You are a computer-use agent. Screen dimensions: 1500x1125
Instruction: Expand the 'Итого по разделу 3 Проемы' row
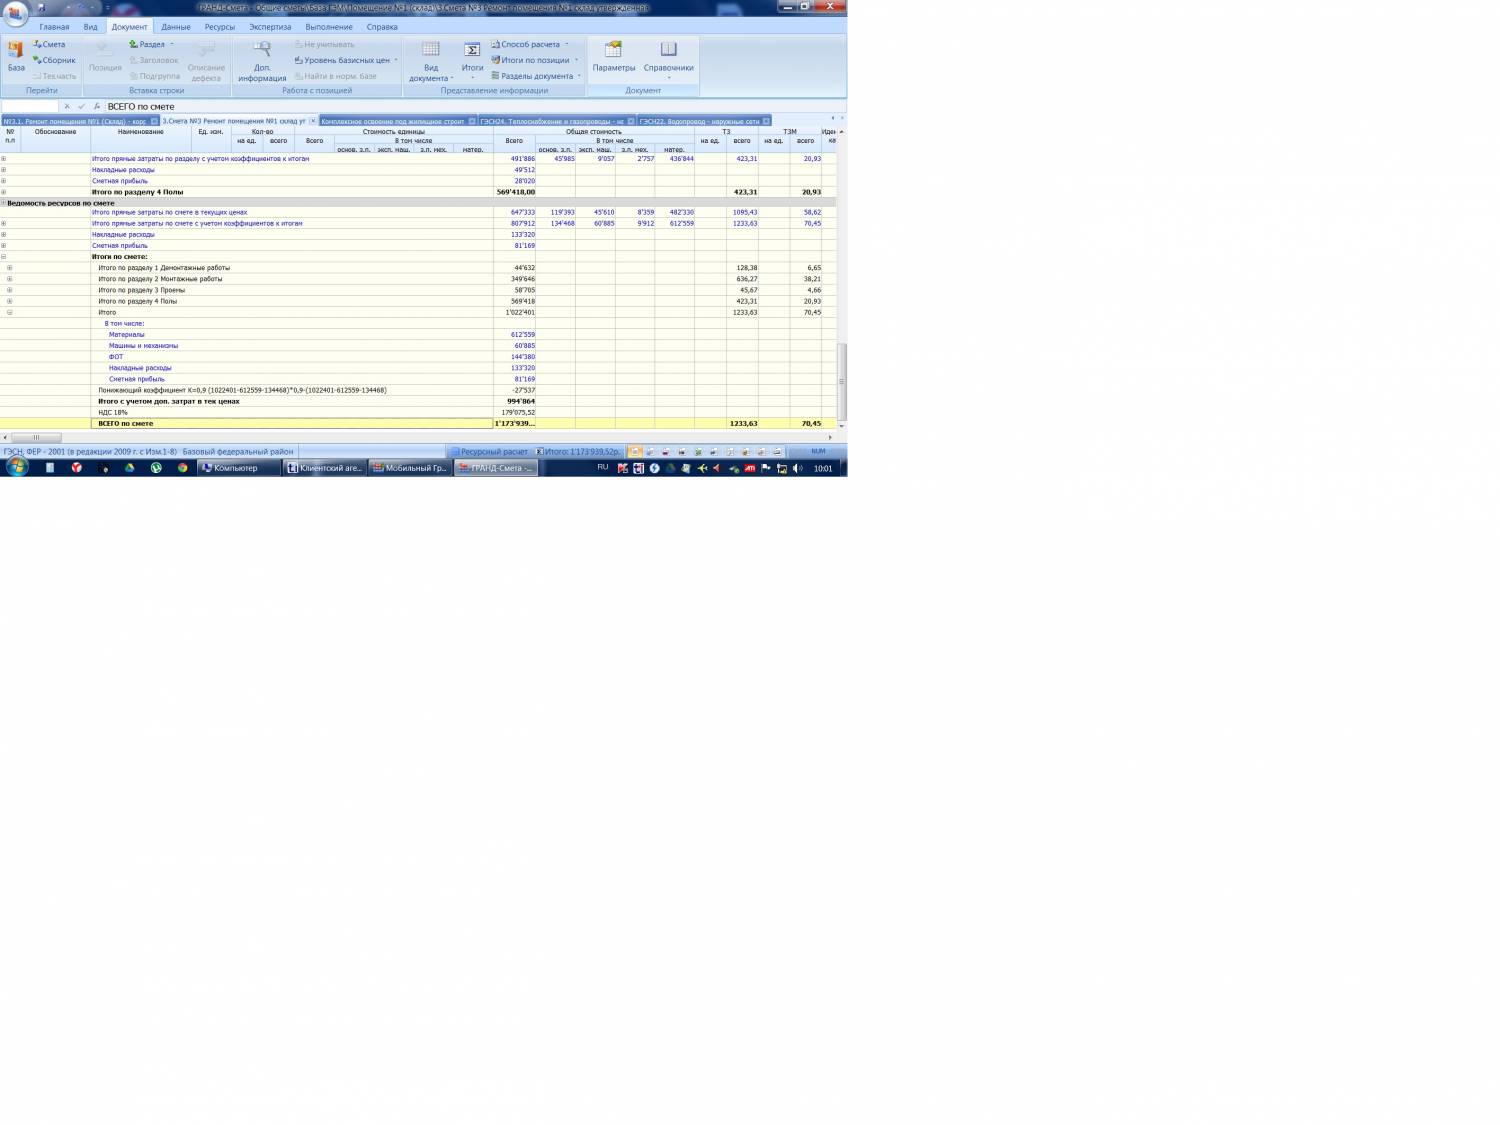click(10, 290)
